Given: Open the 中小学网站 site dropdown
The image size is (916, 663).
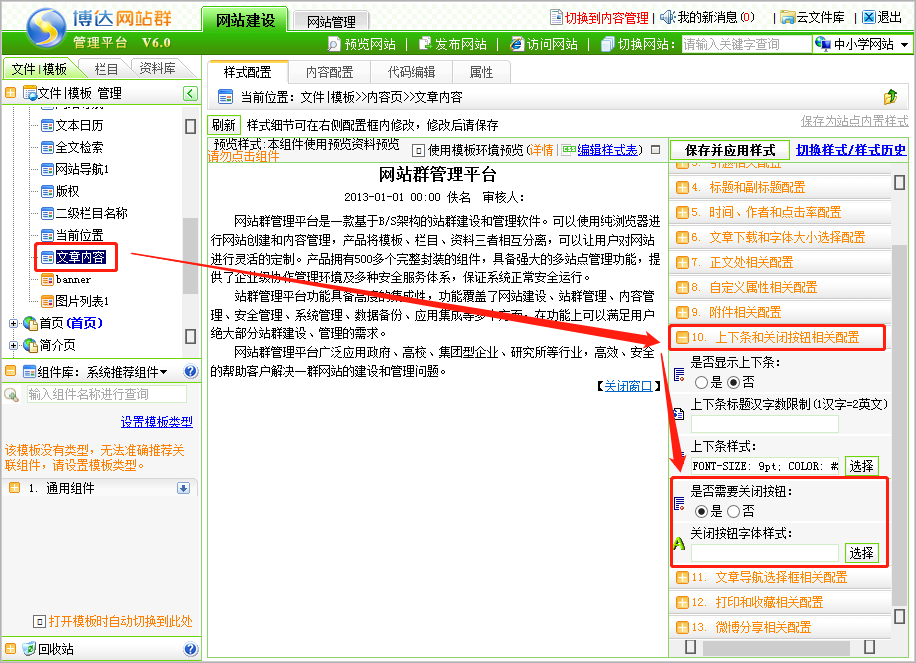Looking at the screenshot, I should tap(862, 44).
